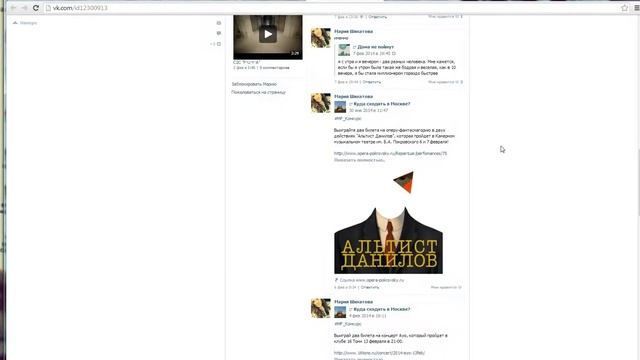The image size is (640, 360).
Task: Click the Ссылка www.opera-pokrovsky.ru attachment
Action: [x=371, y=280]
